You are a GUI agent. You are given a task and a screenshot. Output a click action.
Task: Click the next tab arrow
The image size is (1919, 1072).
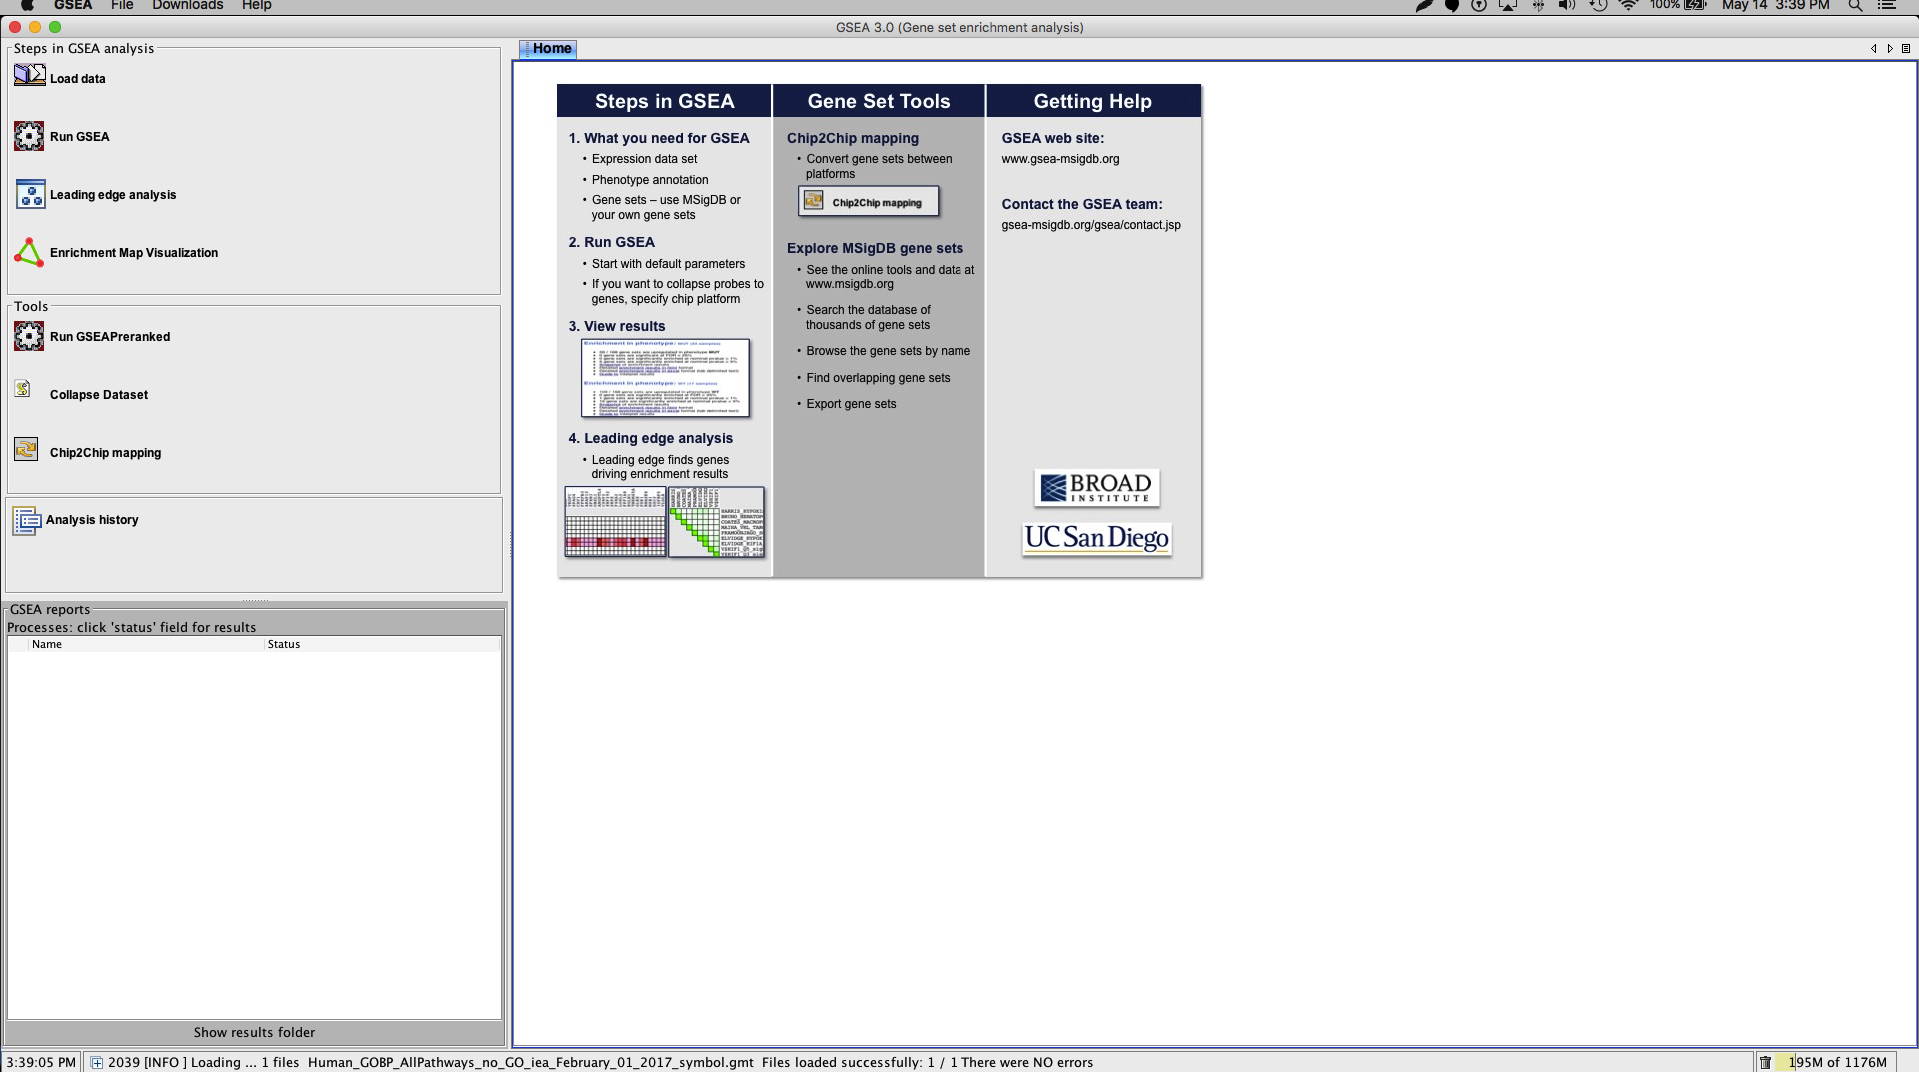tap(1889, 48)
